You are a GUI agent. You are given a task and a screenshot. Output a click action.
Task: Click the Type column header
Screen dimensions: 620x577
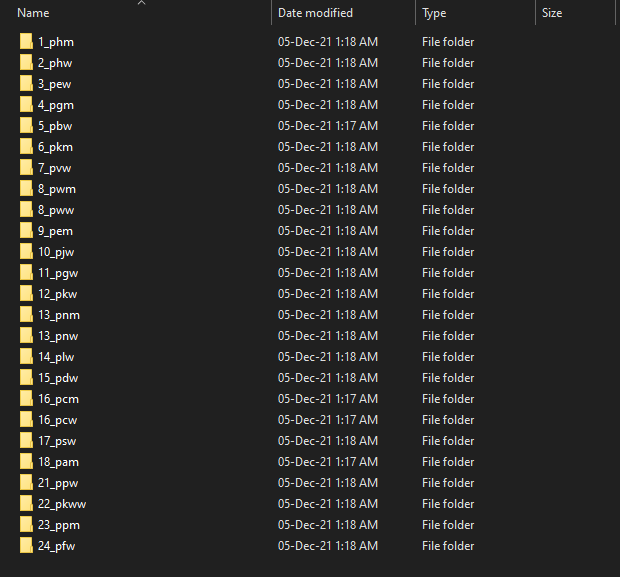click(434, 14)
